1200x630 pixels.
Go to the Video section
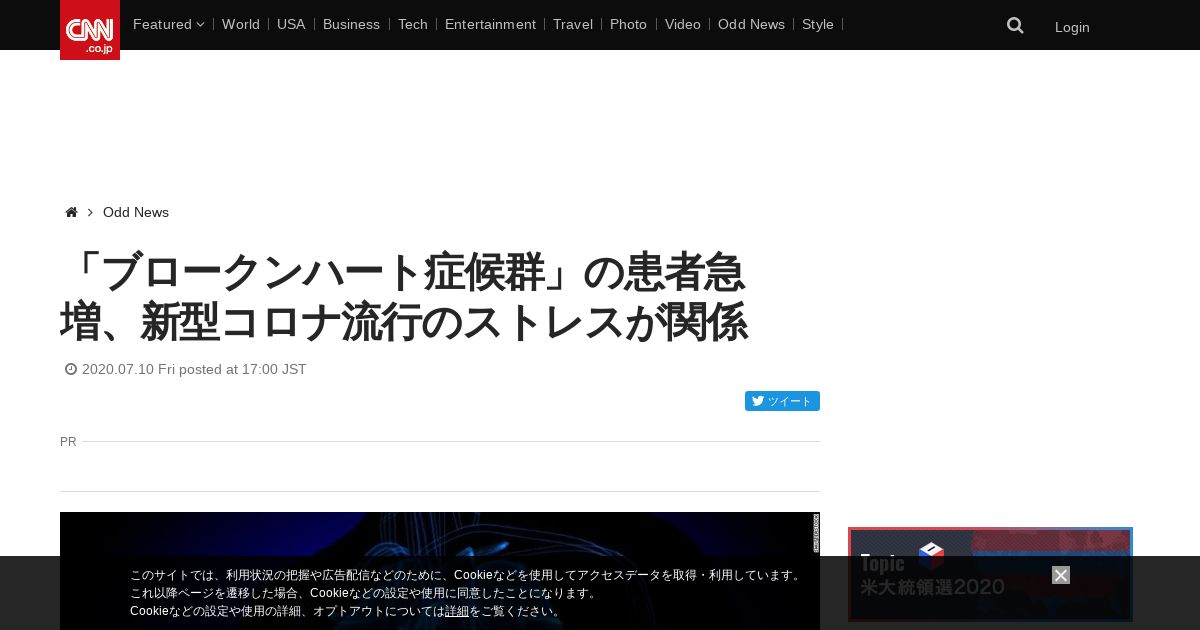tap(683, 24)
